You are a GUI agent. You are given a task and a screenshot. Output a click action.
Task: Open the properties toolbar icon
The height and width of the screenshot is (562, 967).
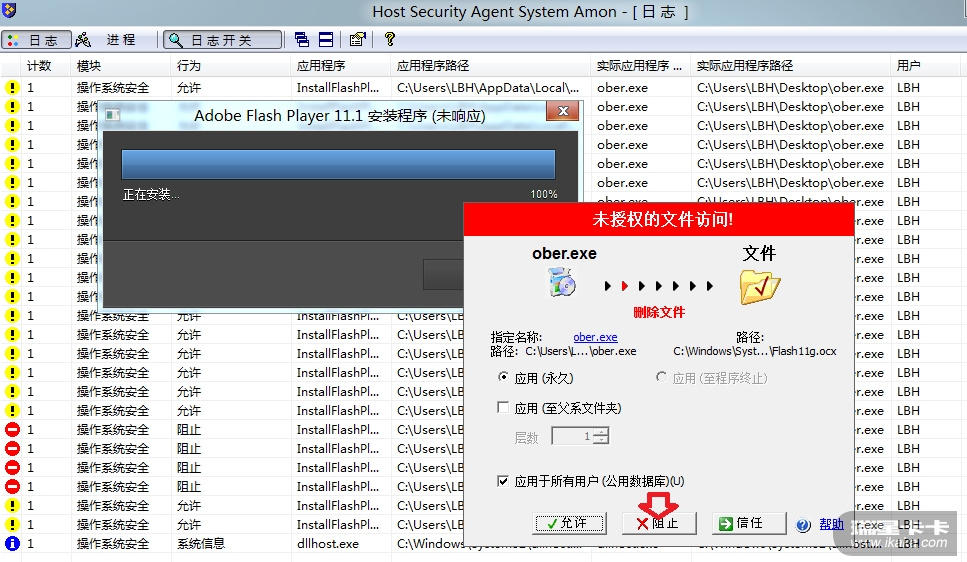(x=357, y=40)
